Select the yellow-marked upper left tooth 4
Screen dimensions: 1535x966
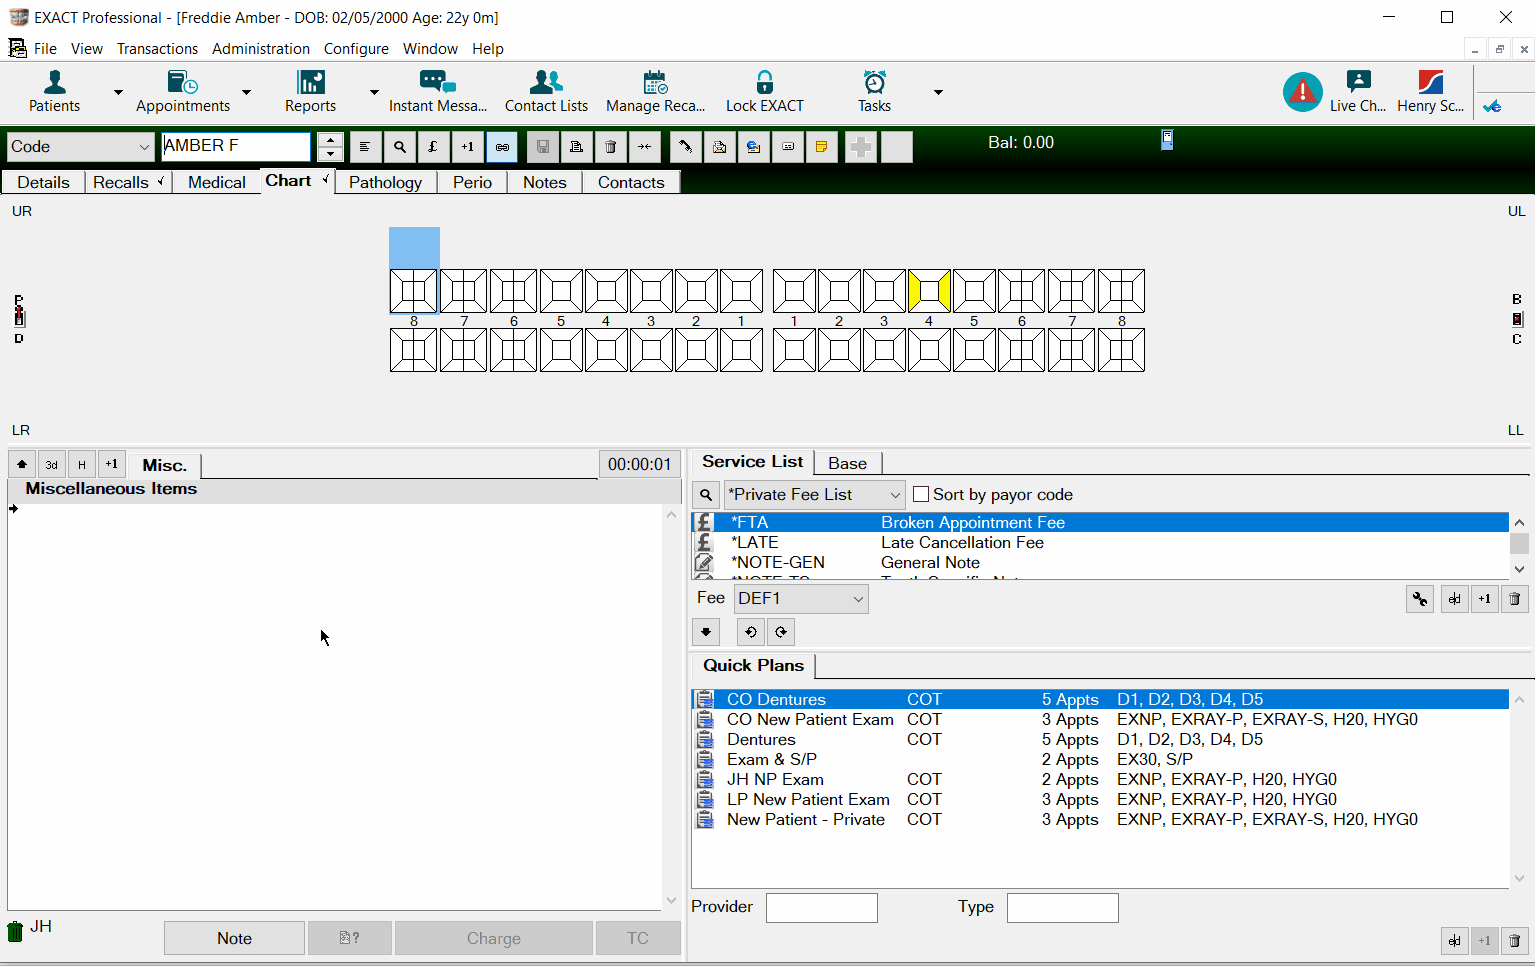tap(929, 291)
